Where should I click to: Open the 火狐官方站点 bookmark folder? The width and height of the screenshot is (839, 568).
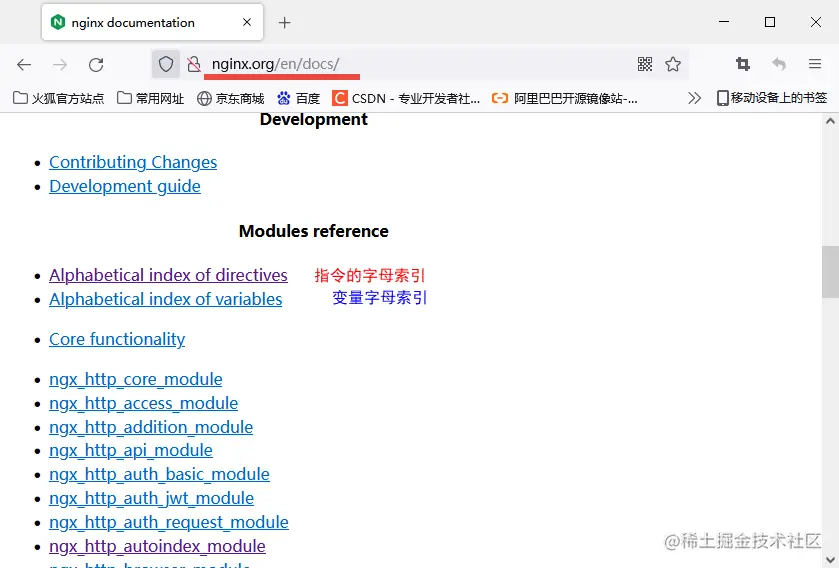pos(59,98)
